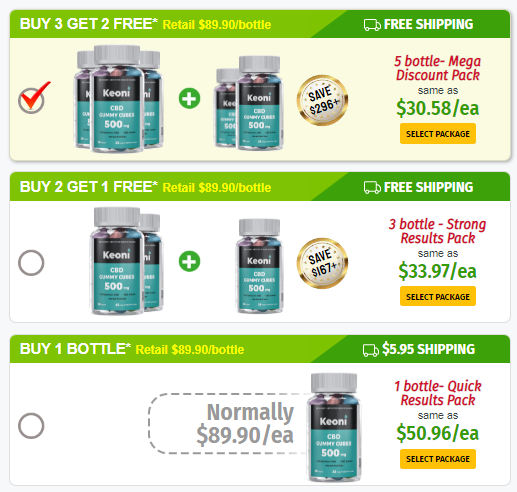Click truck icon in top Free Shipping banner
This screenshot has height=492, width=517.
tap(372, 25)
